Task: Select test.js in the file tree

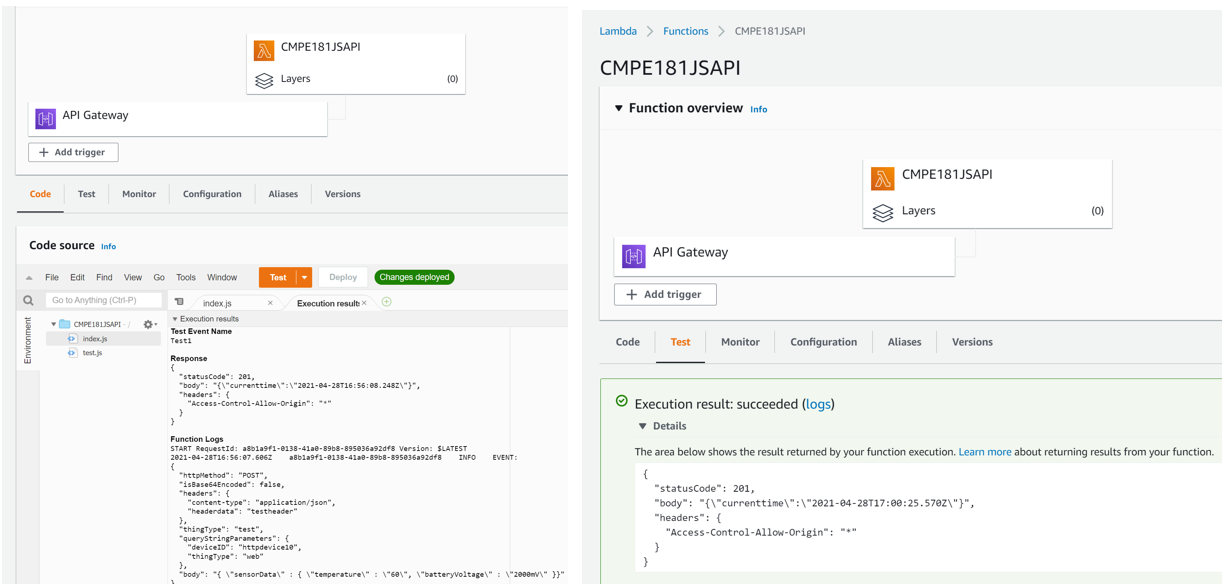Action: tap(92, 353)
